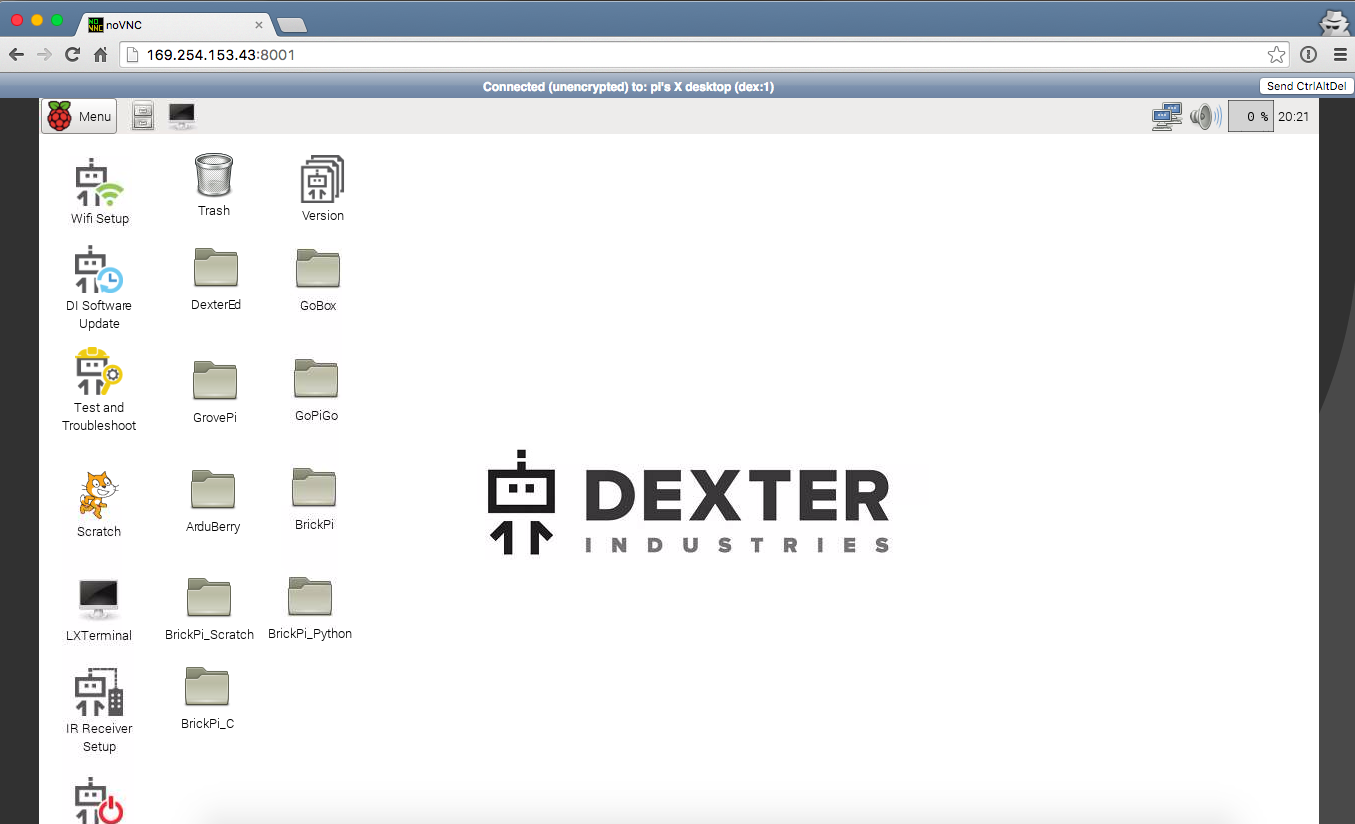Image resolution: width=1355 pixels, height=824 pixels.
Task: Open the BrickPi_Scratch folder
Action: (209, 609)
